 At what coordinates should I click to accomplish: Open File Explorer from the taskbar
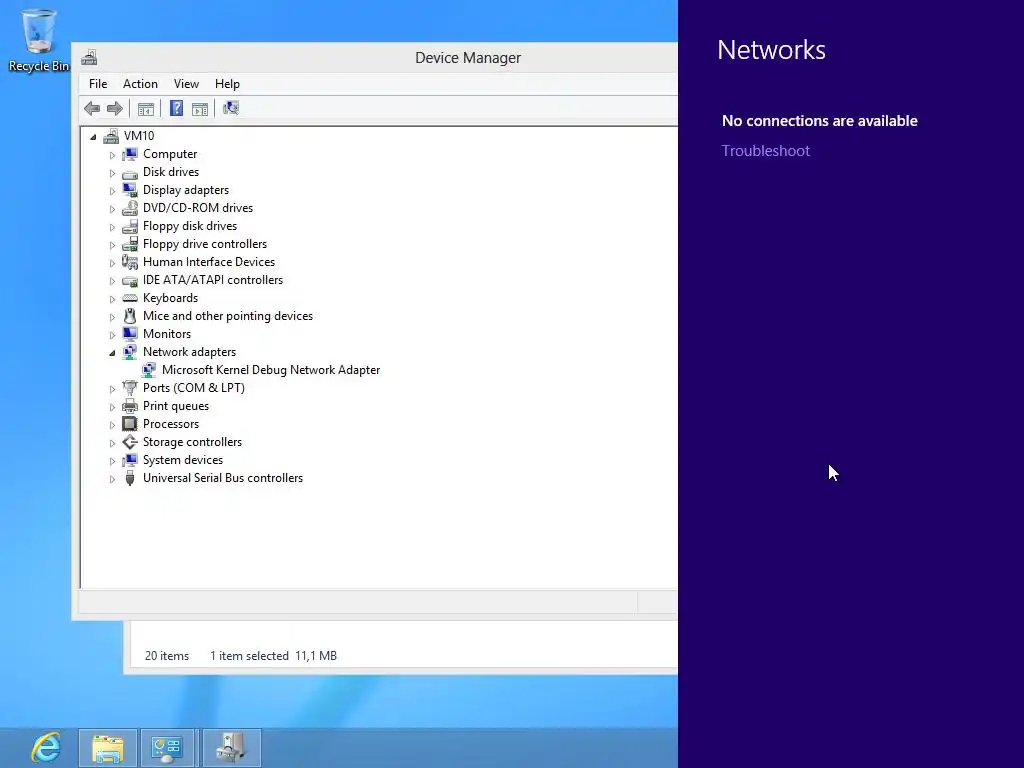click(x=108, y=748)
